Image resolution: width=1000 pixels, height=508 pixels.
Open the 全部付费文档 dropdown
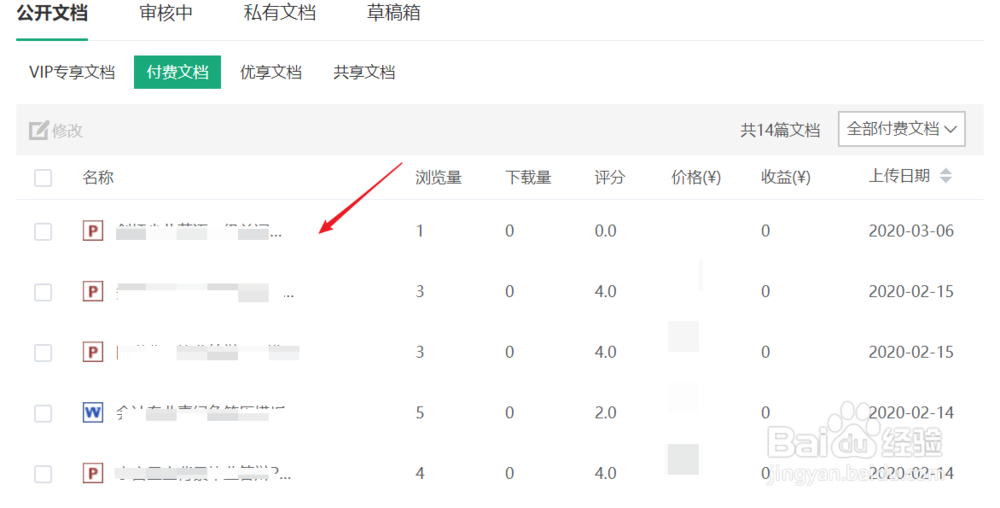pyautogui.click(x=901, y=129)
